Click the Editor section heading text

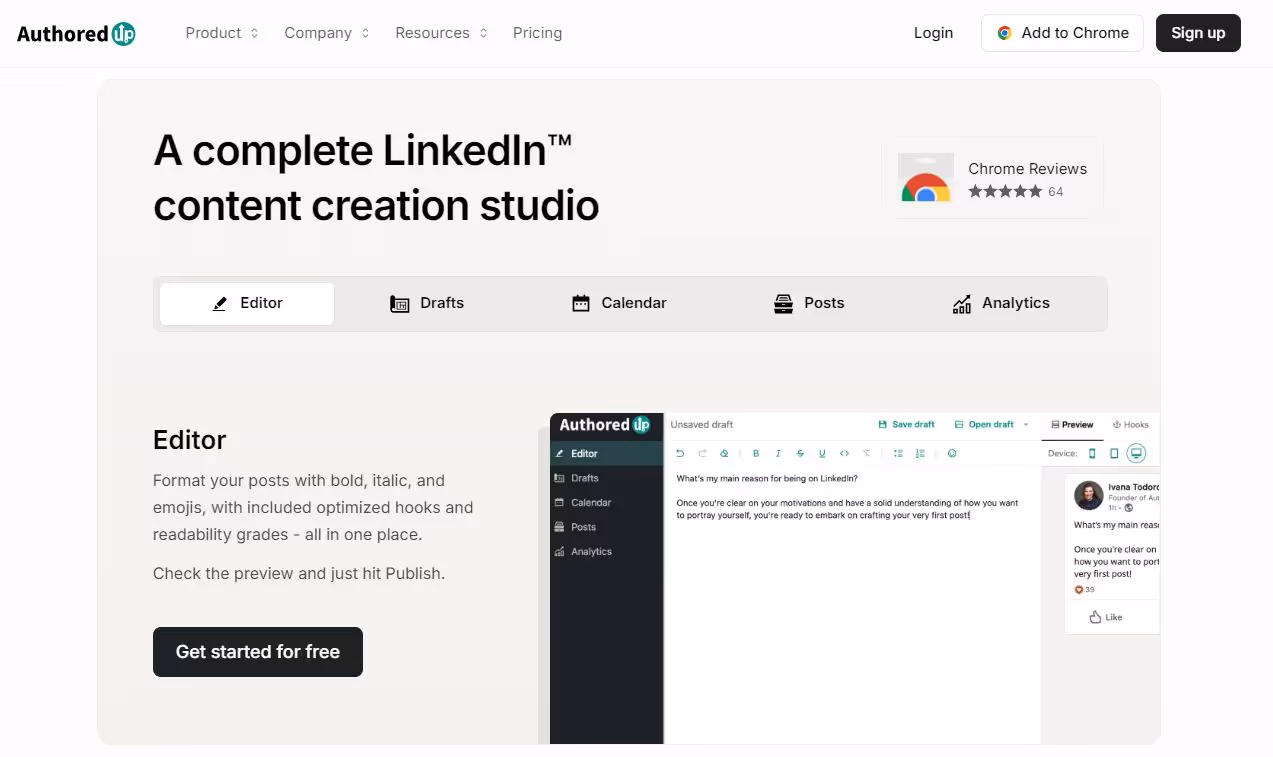[x=190, y=440]
